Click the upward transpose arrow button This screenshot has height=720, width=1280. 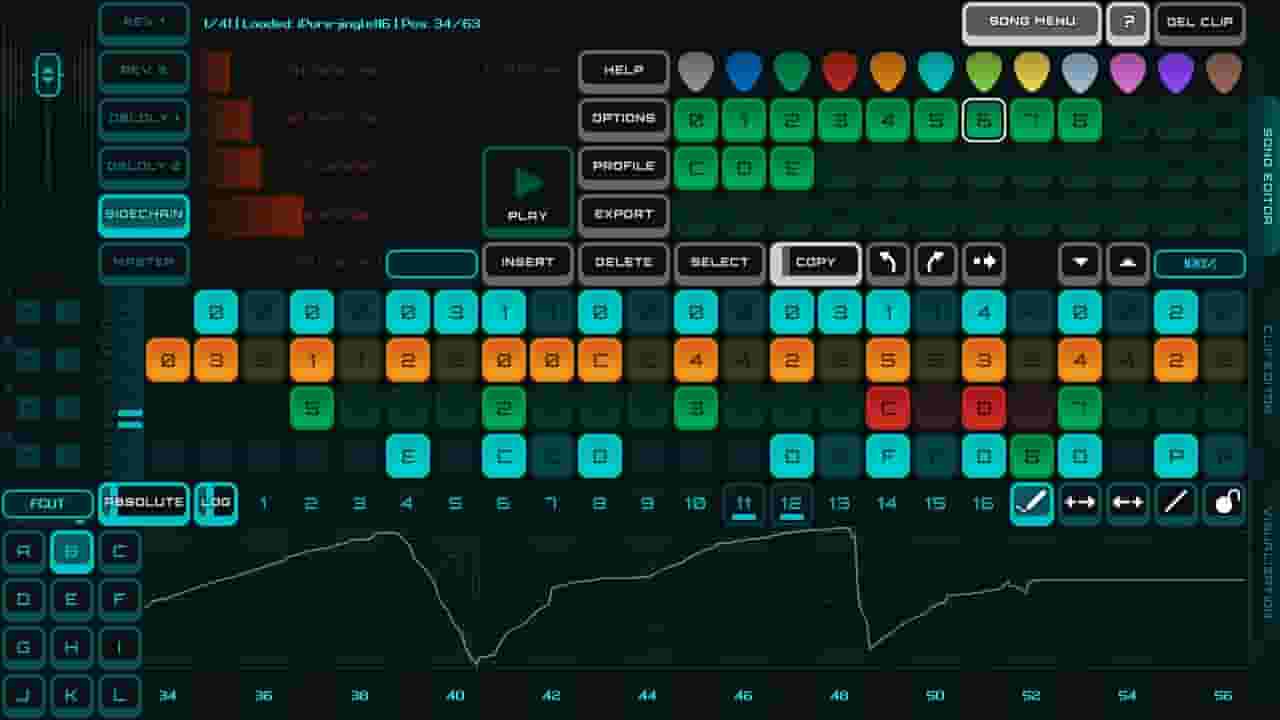pos(1128,263)
